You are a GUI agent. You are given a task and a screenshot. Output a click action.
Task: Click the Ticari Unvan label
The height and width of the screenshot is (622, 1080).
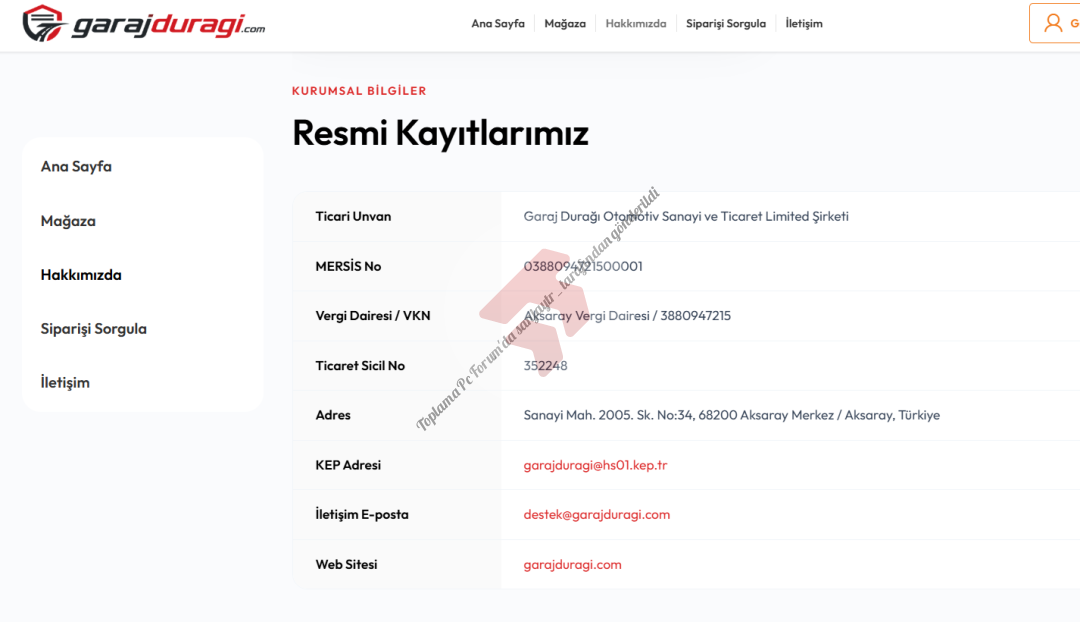pyautogui.click(x=353, y=216)
